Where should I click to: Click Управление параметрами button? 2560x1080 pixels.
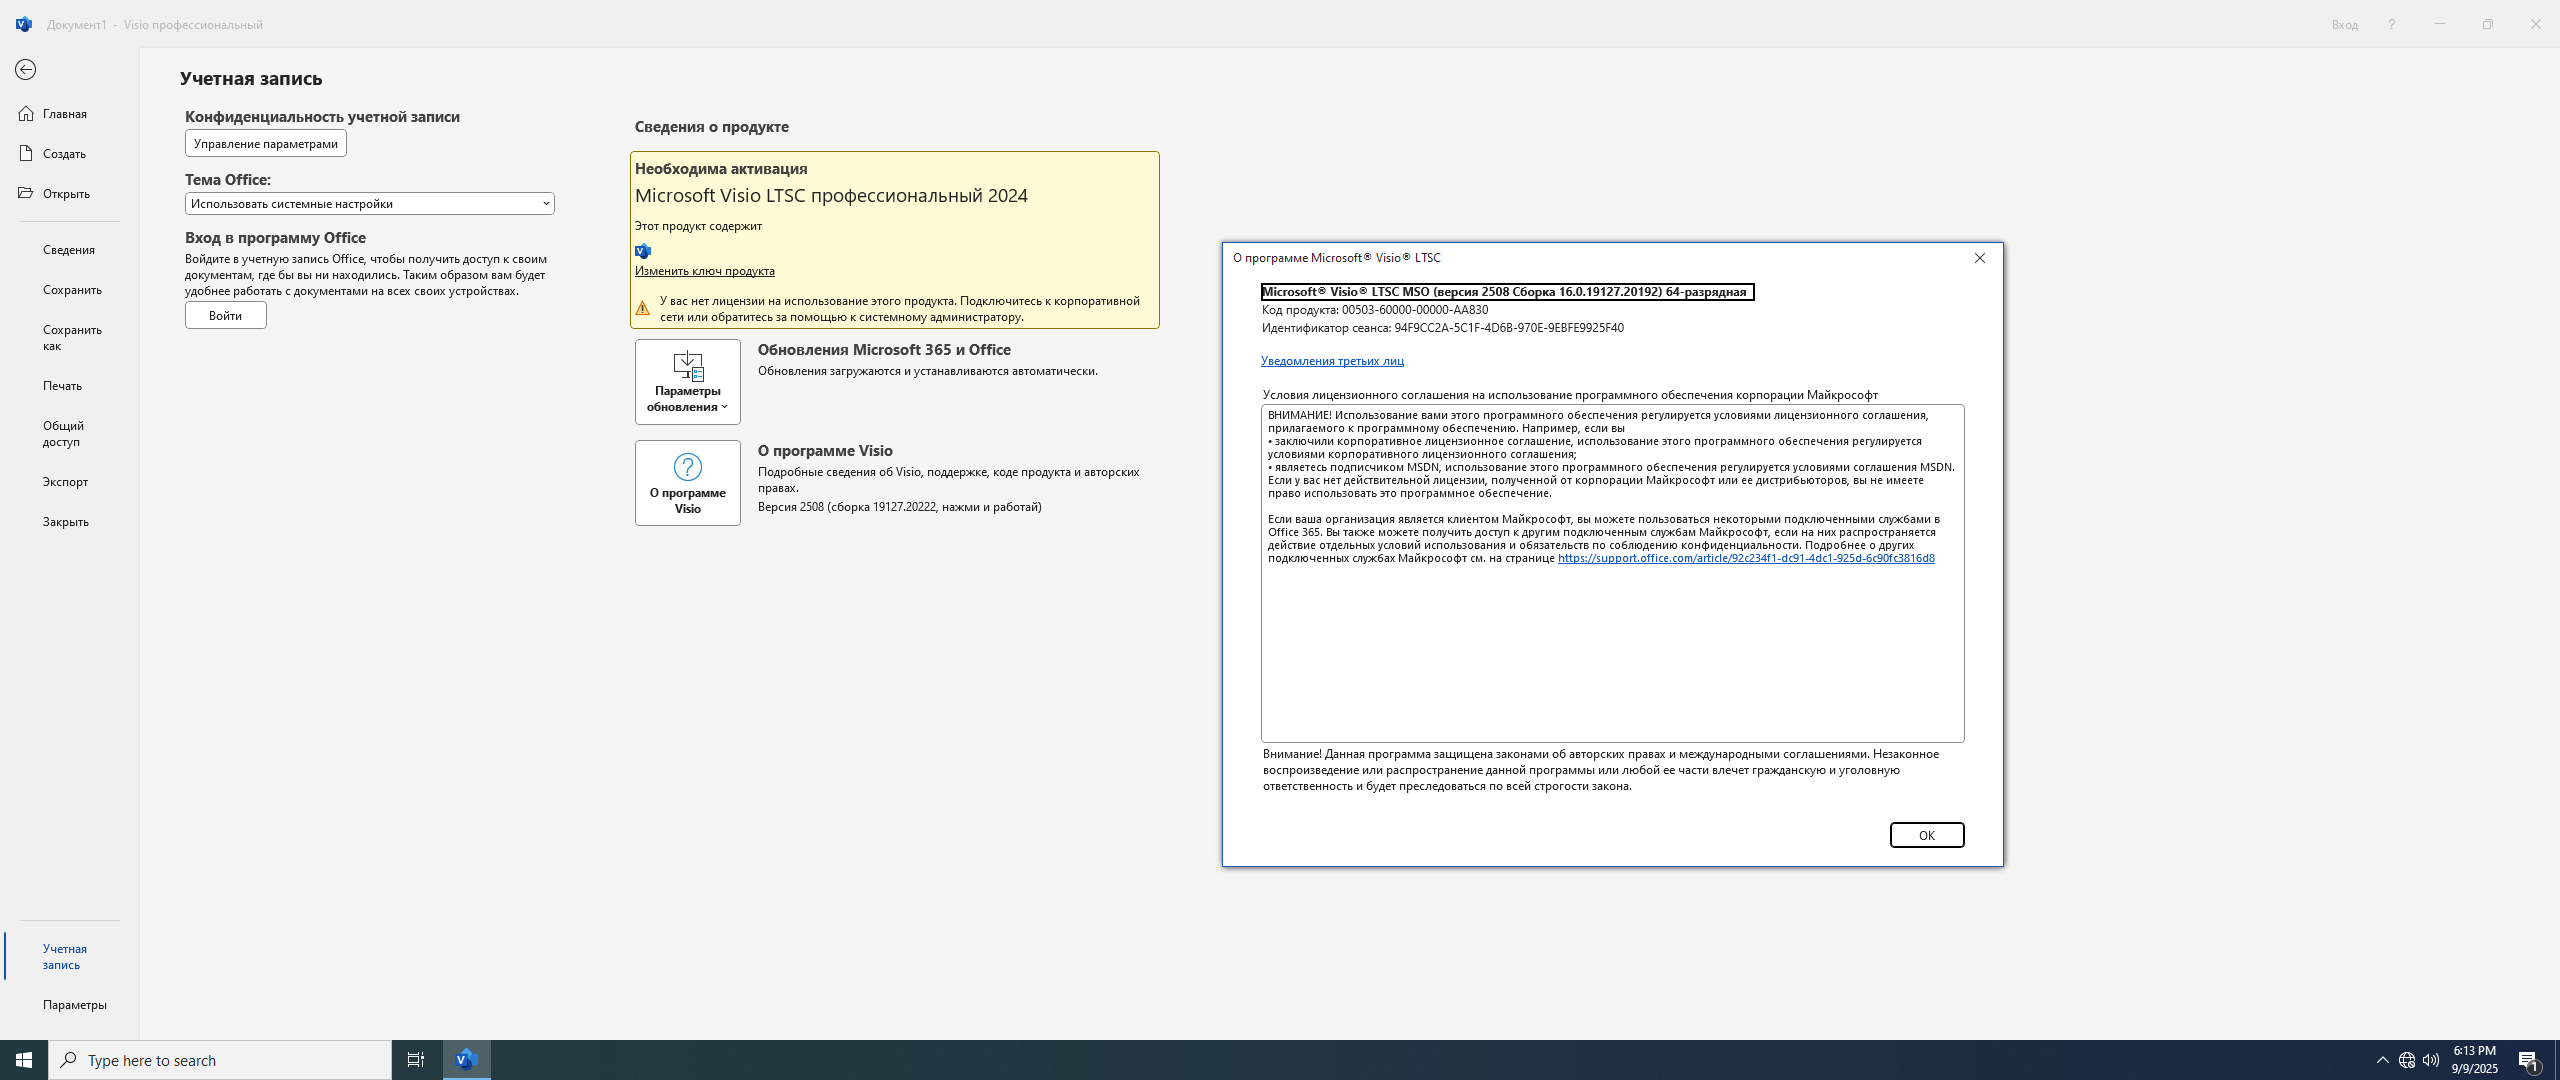click(266, 144)
